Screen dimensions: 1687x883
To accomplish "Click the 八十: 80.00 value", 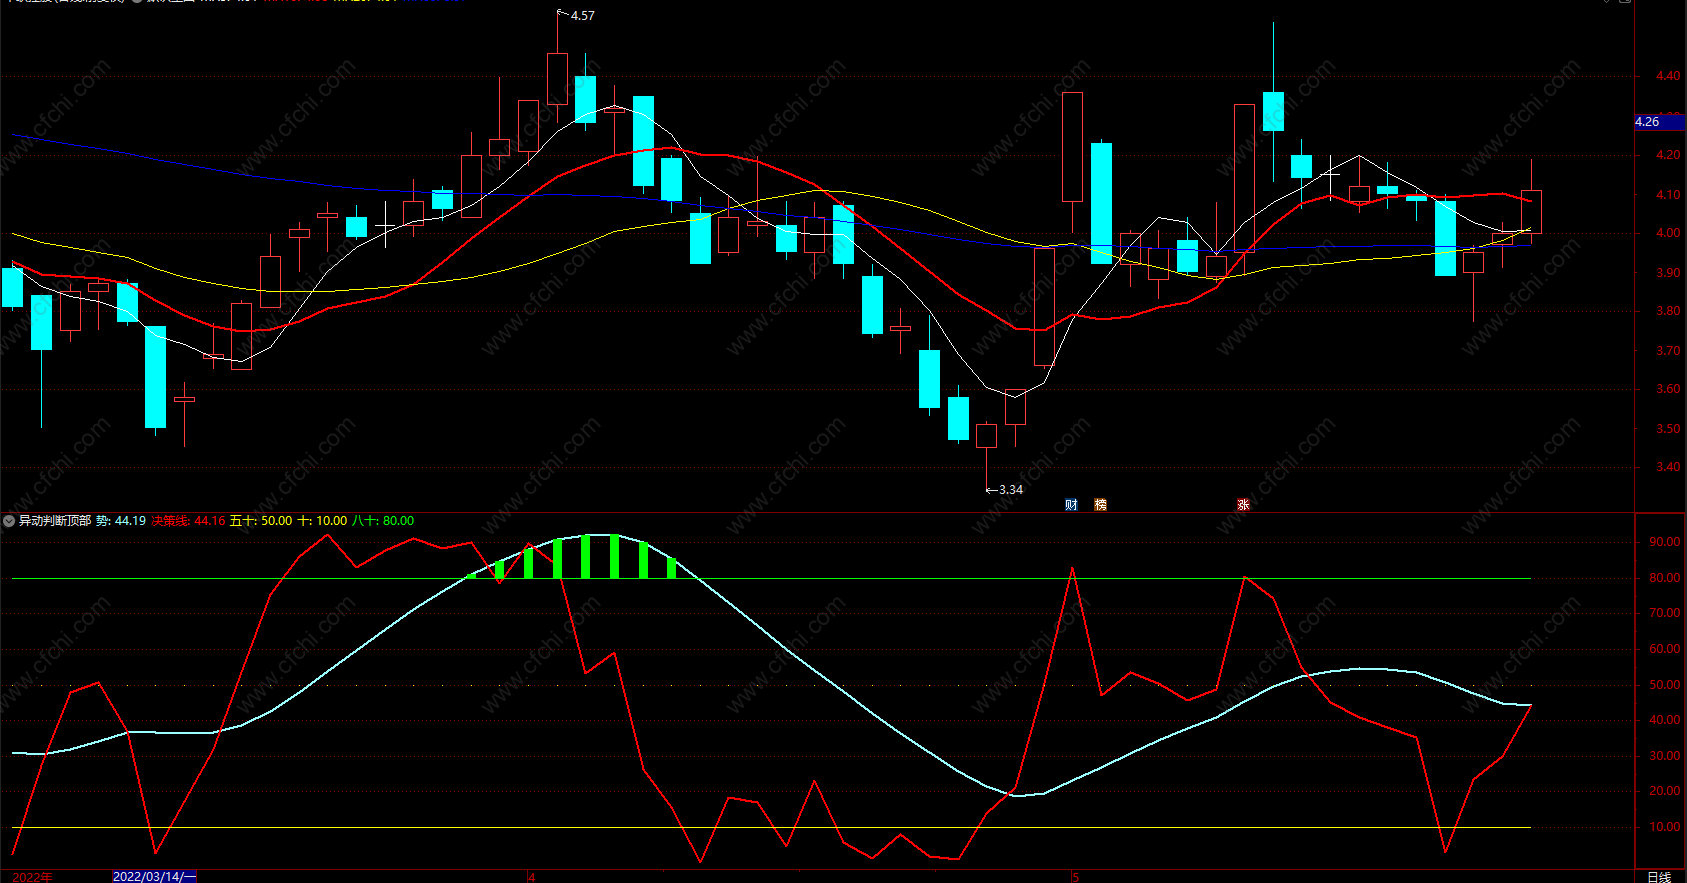I will point(383,521).
